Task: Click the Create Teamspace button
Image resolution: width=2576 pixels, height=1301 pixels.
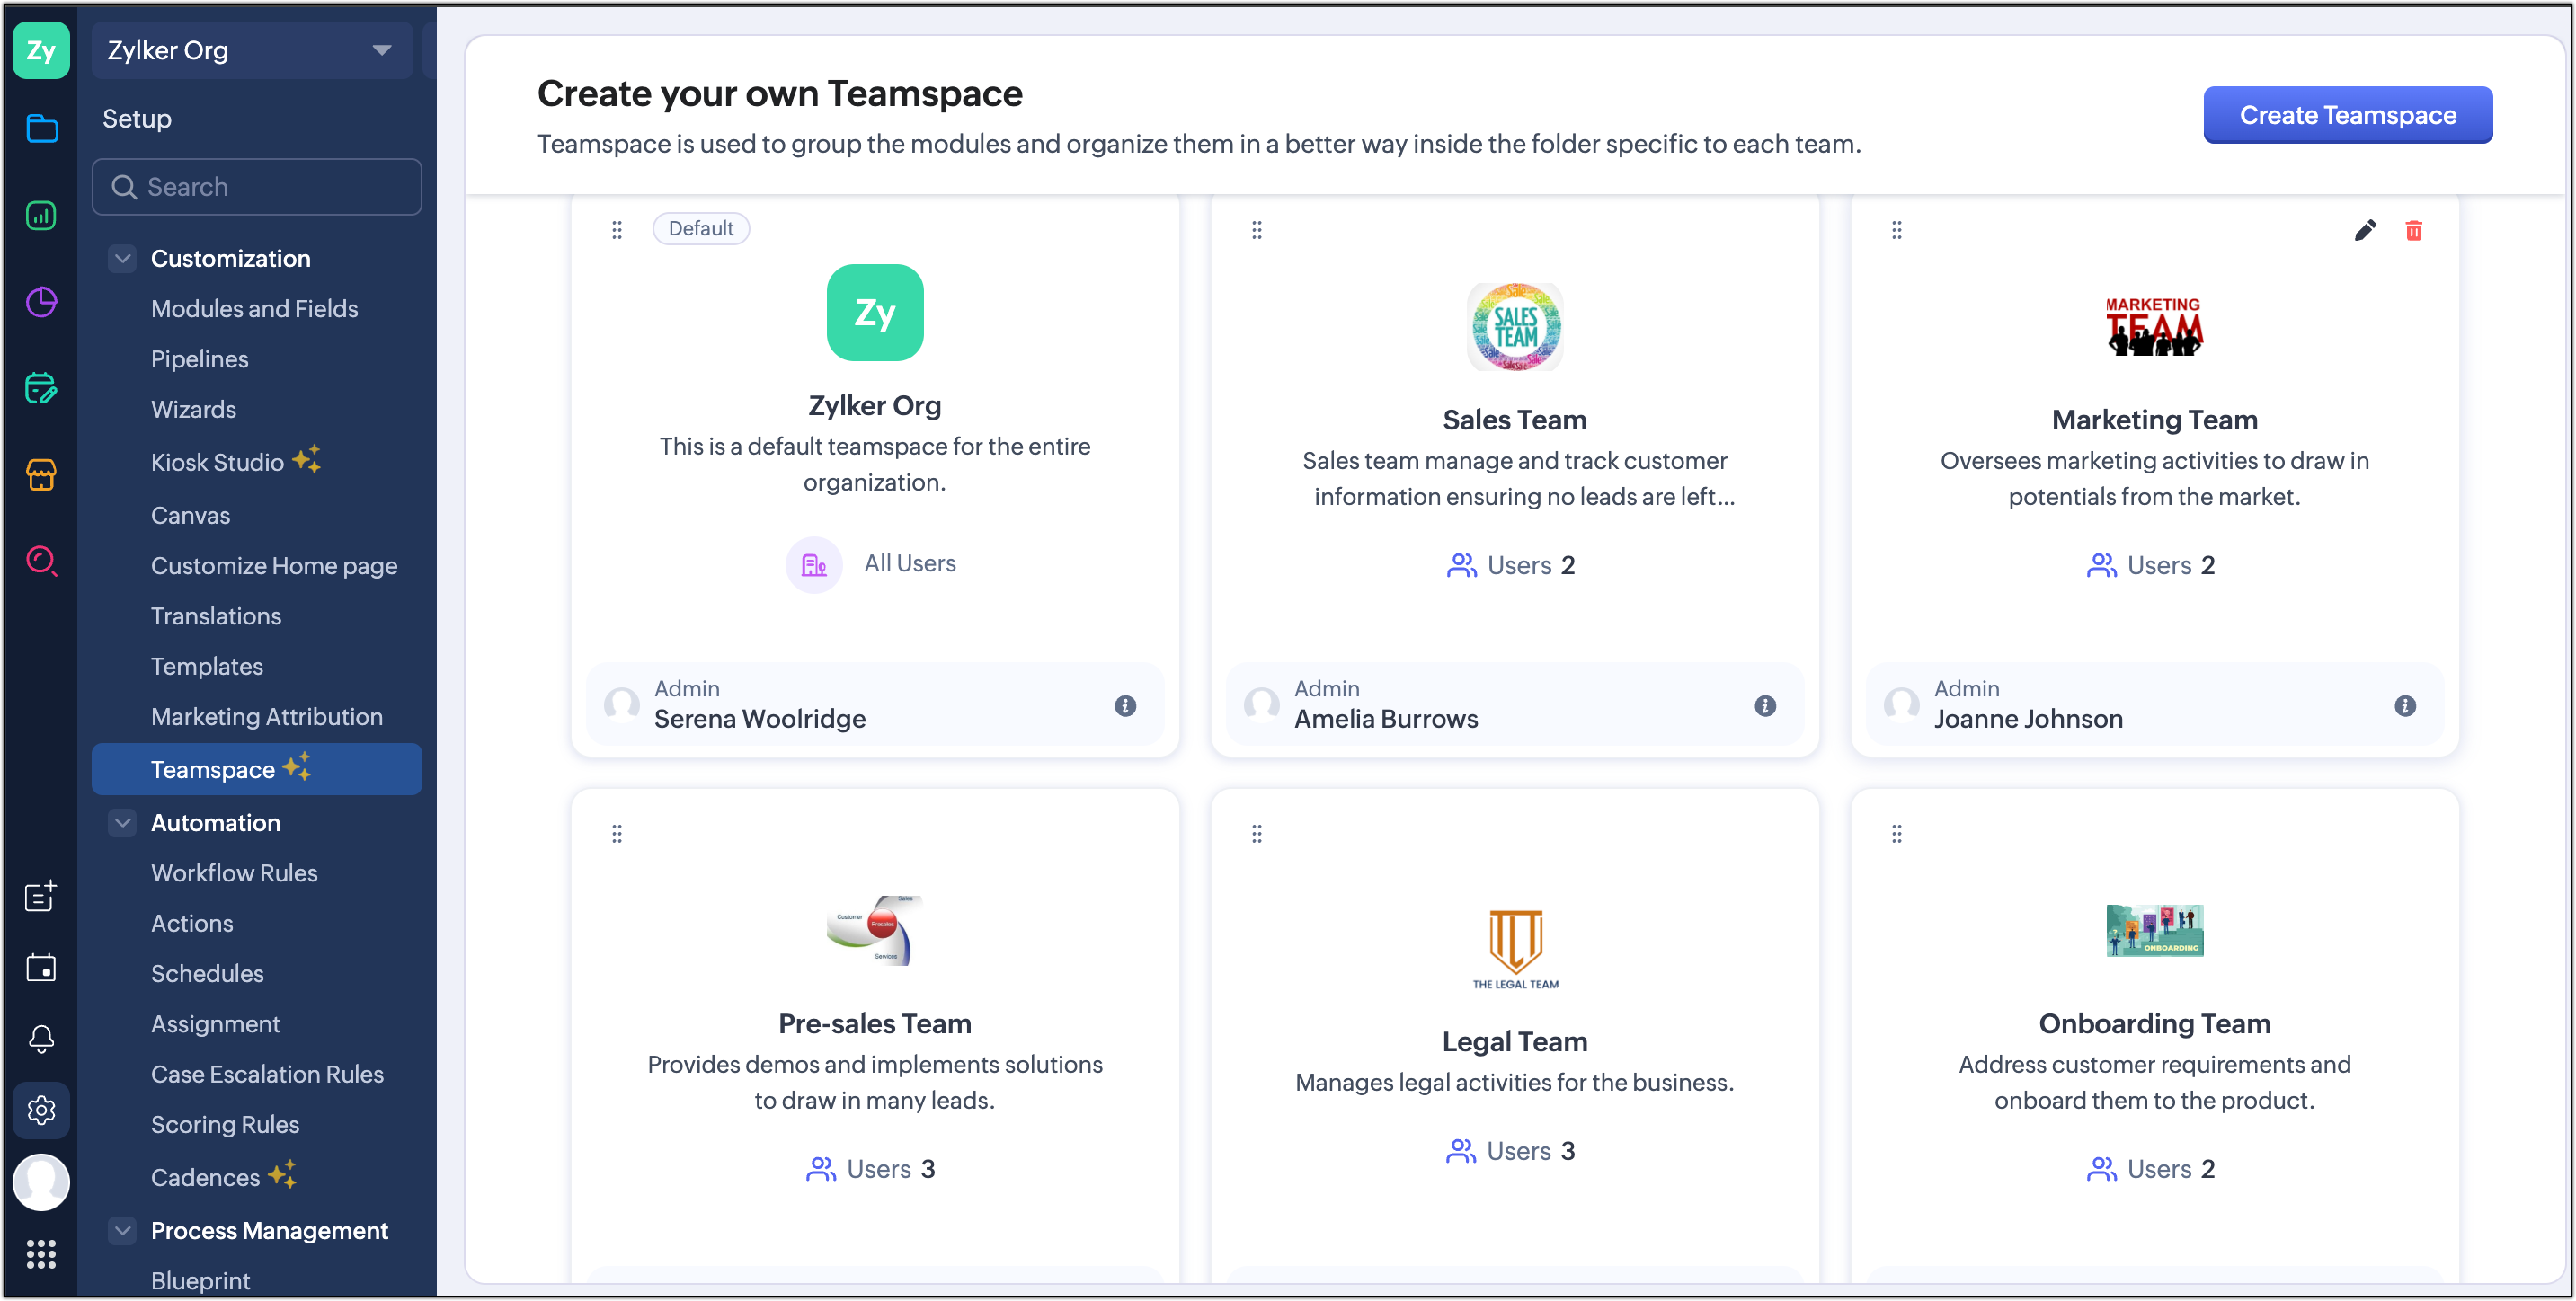Action: (2347, 115)
